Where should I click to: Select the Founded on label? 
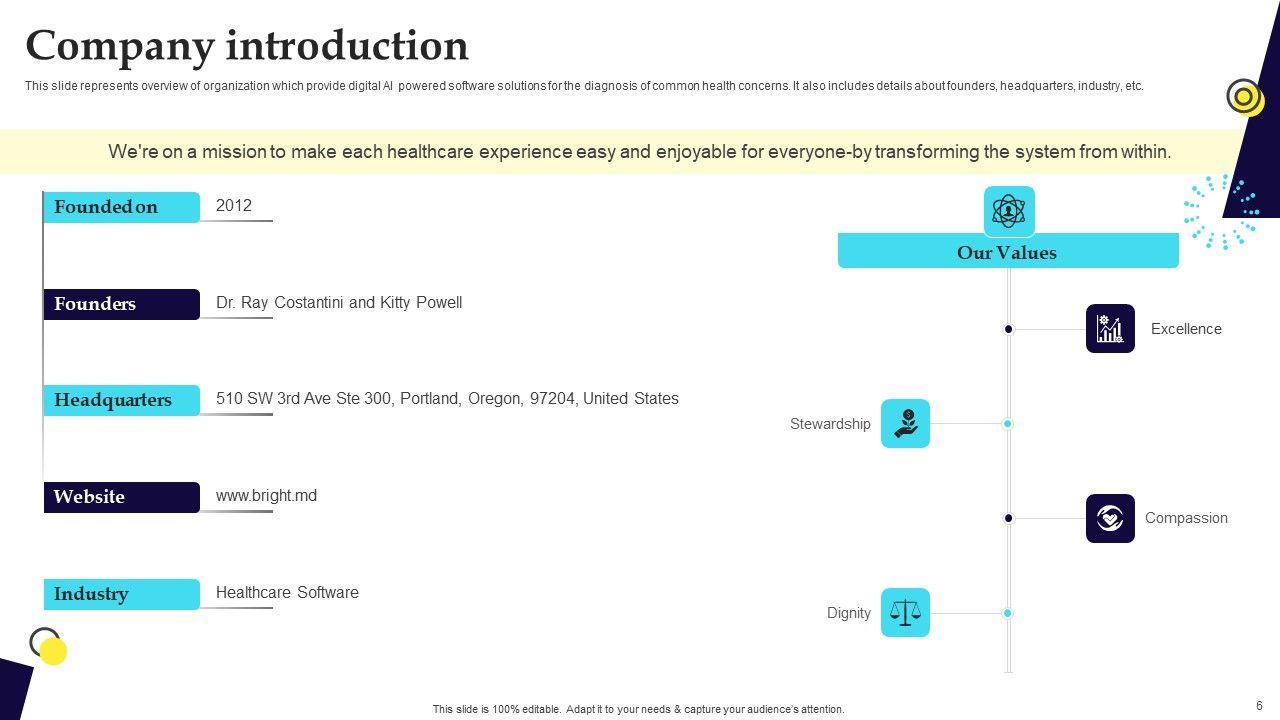(x=121, y=207)
